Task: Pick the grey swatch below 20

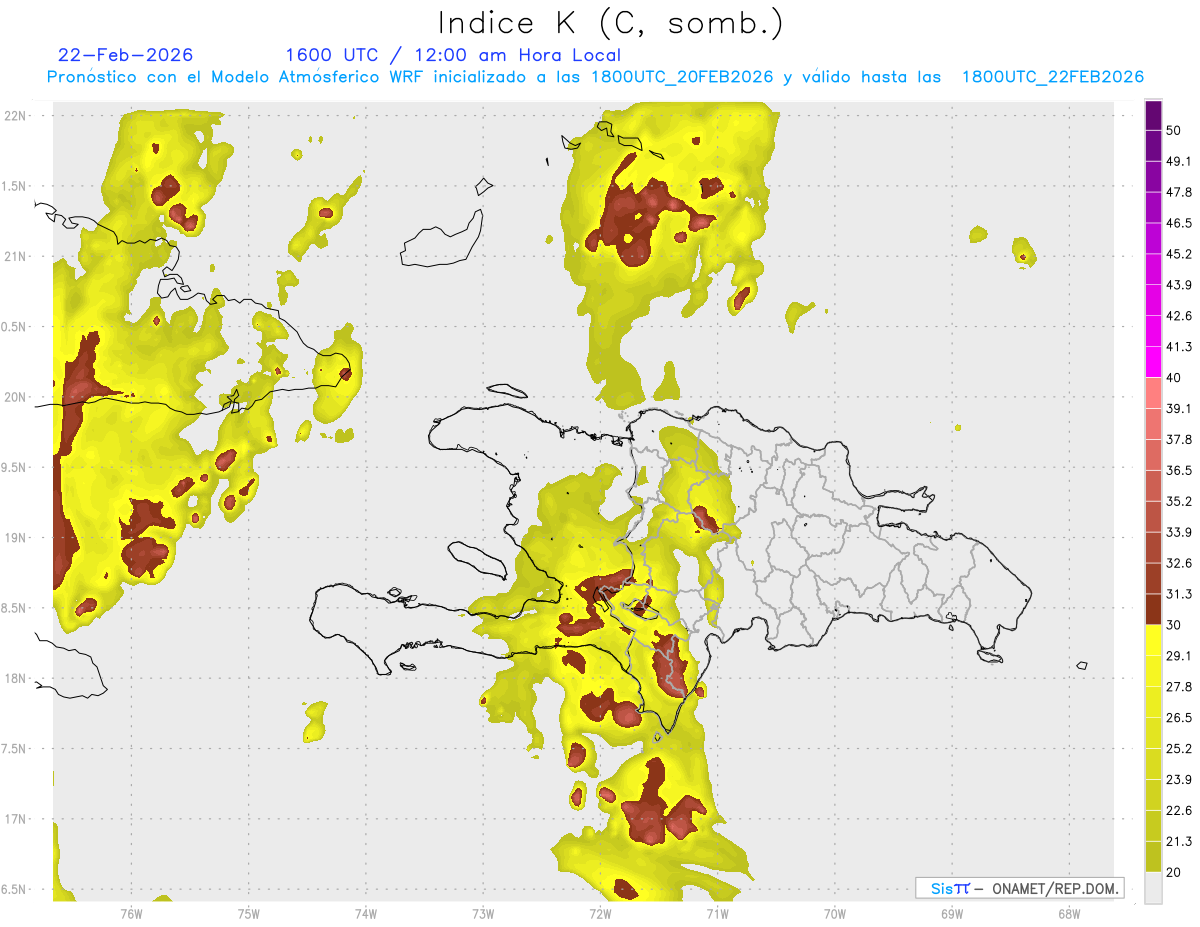Action: [1153, 888]
